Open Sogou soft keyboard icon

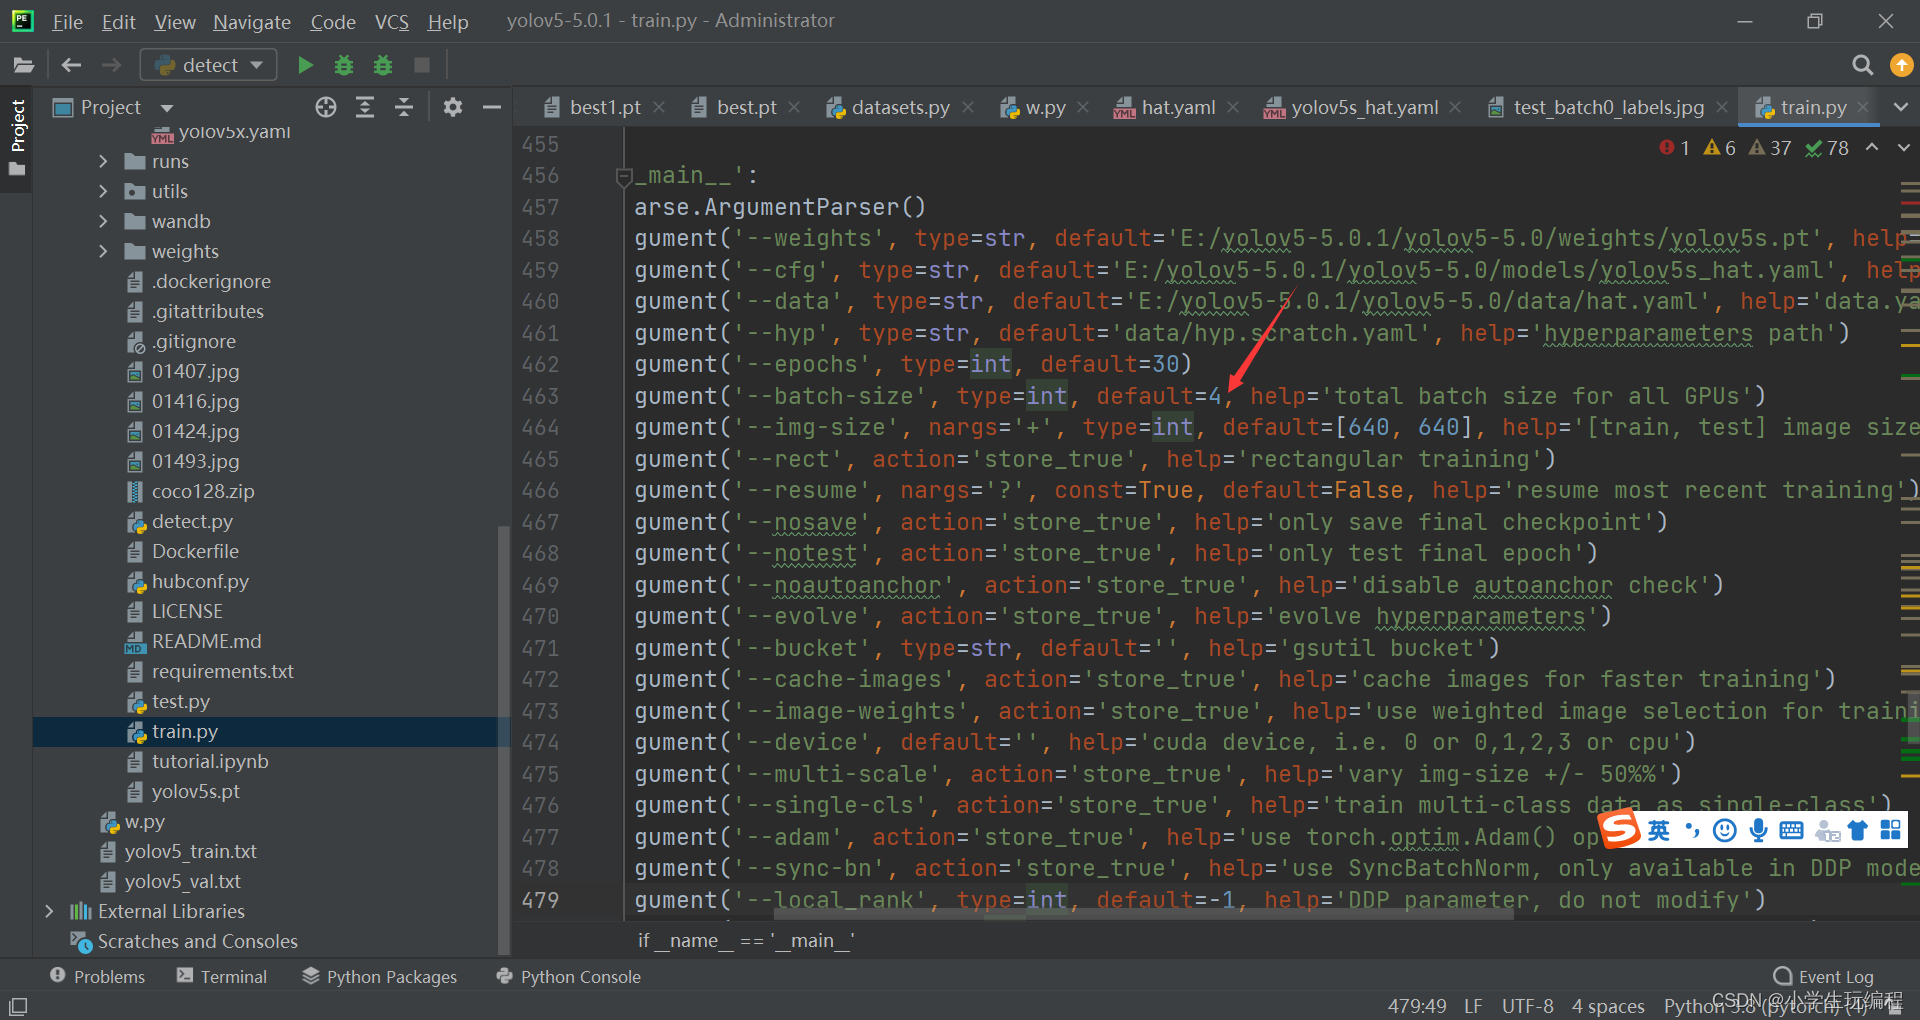click(x=1792, y=830)
